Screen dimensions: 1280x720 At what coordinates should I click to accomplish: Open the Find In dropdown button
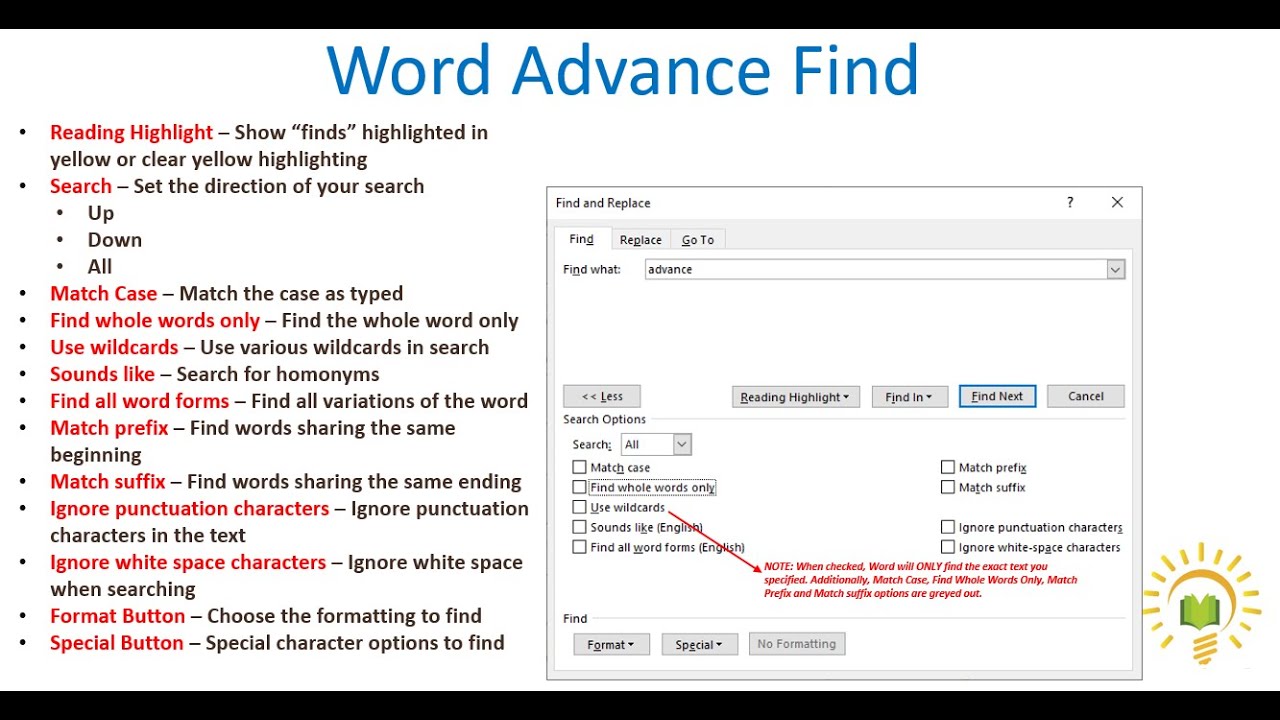pyautogui.click(x=908, y=397)
